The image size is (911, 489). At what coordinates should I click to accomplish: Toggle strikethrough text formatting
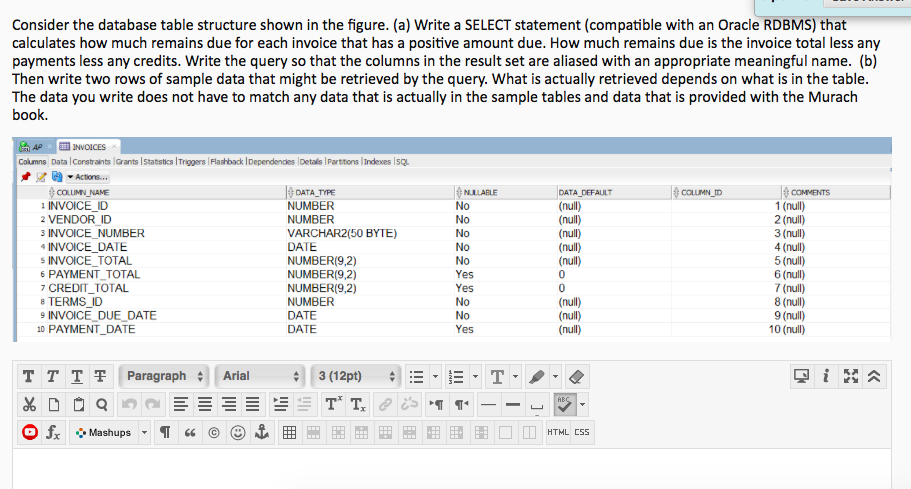(101, 376)
